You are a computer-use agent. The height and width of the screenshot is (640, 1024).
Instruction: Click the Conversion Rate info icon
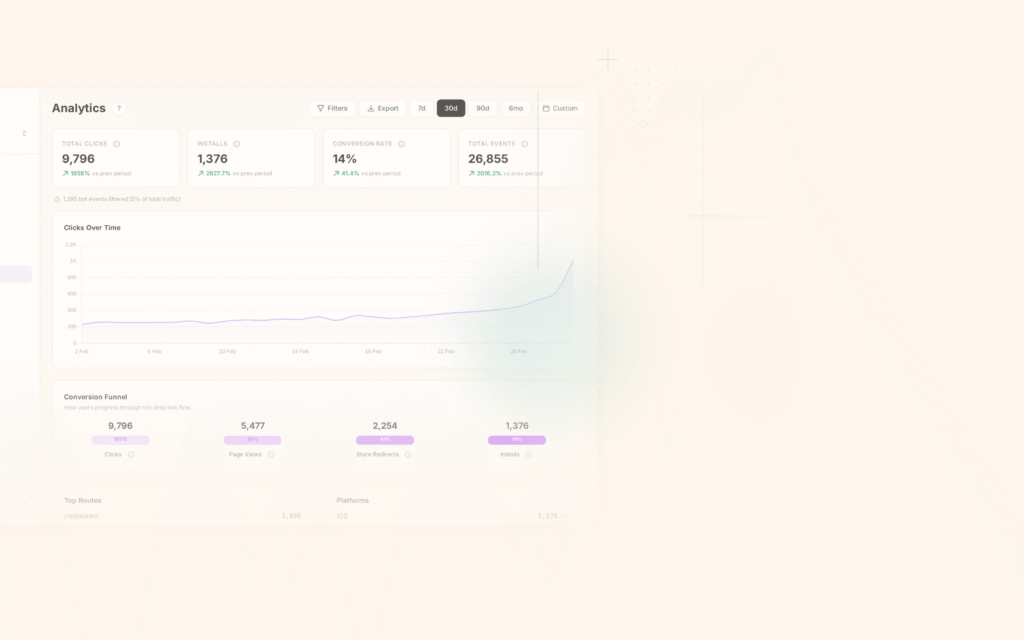(x=400, y=143)
